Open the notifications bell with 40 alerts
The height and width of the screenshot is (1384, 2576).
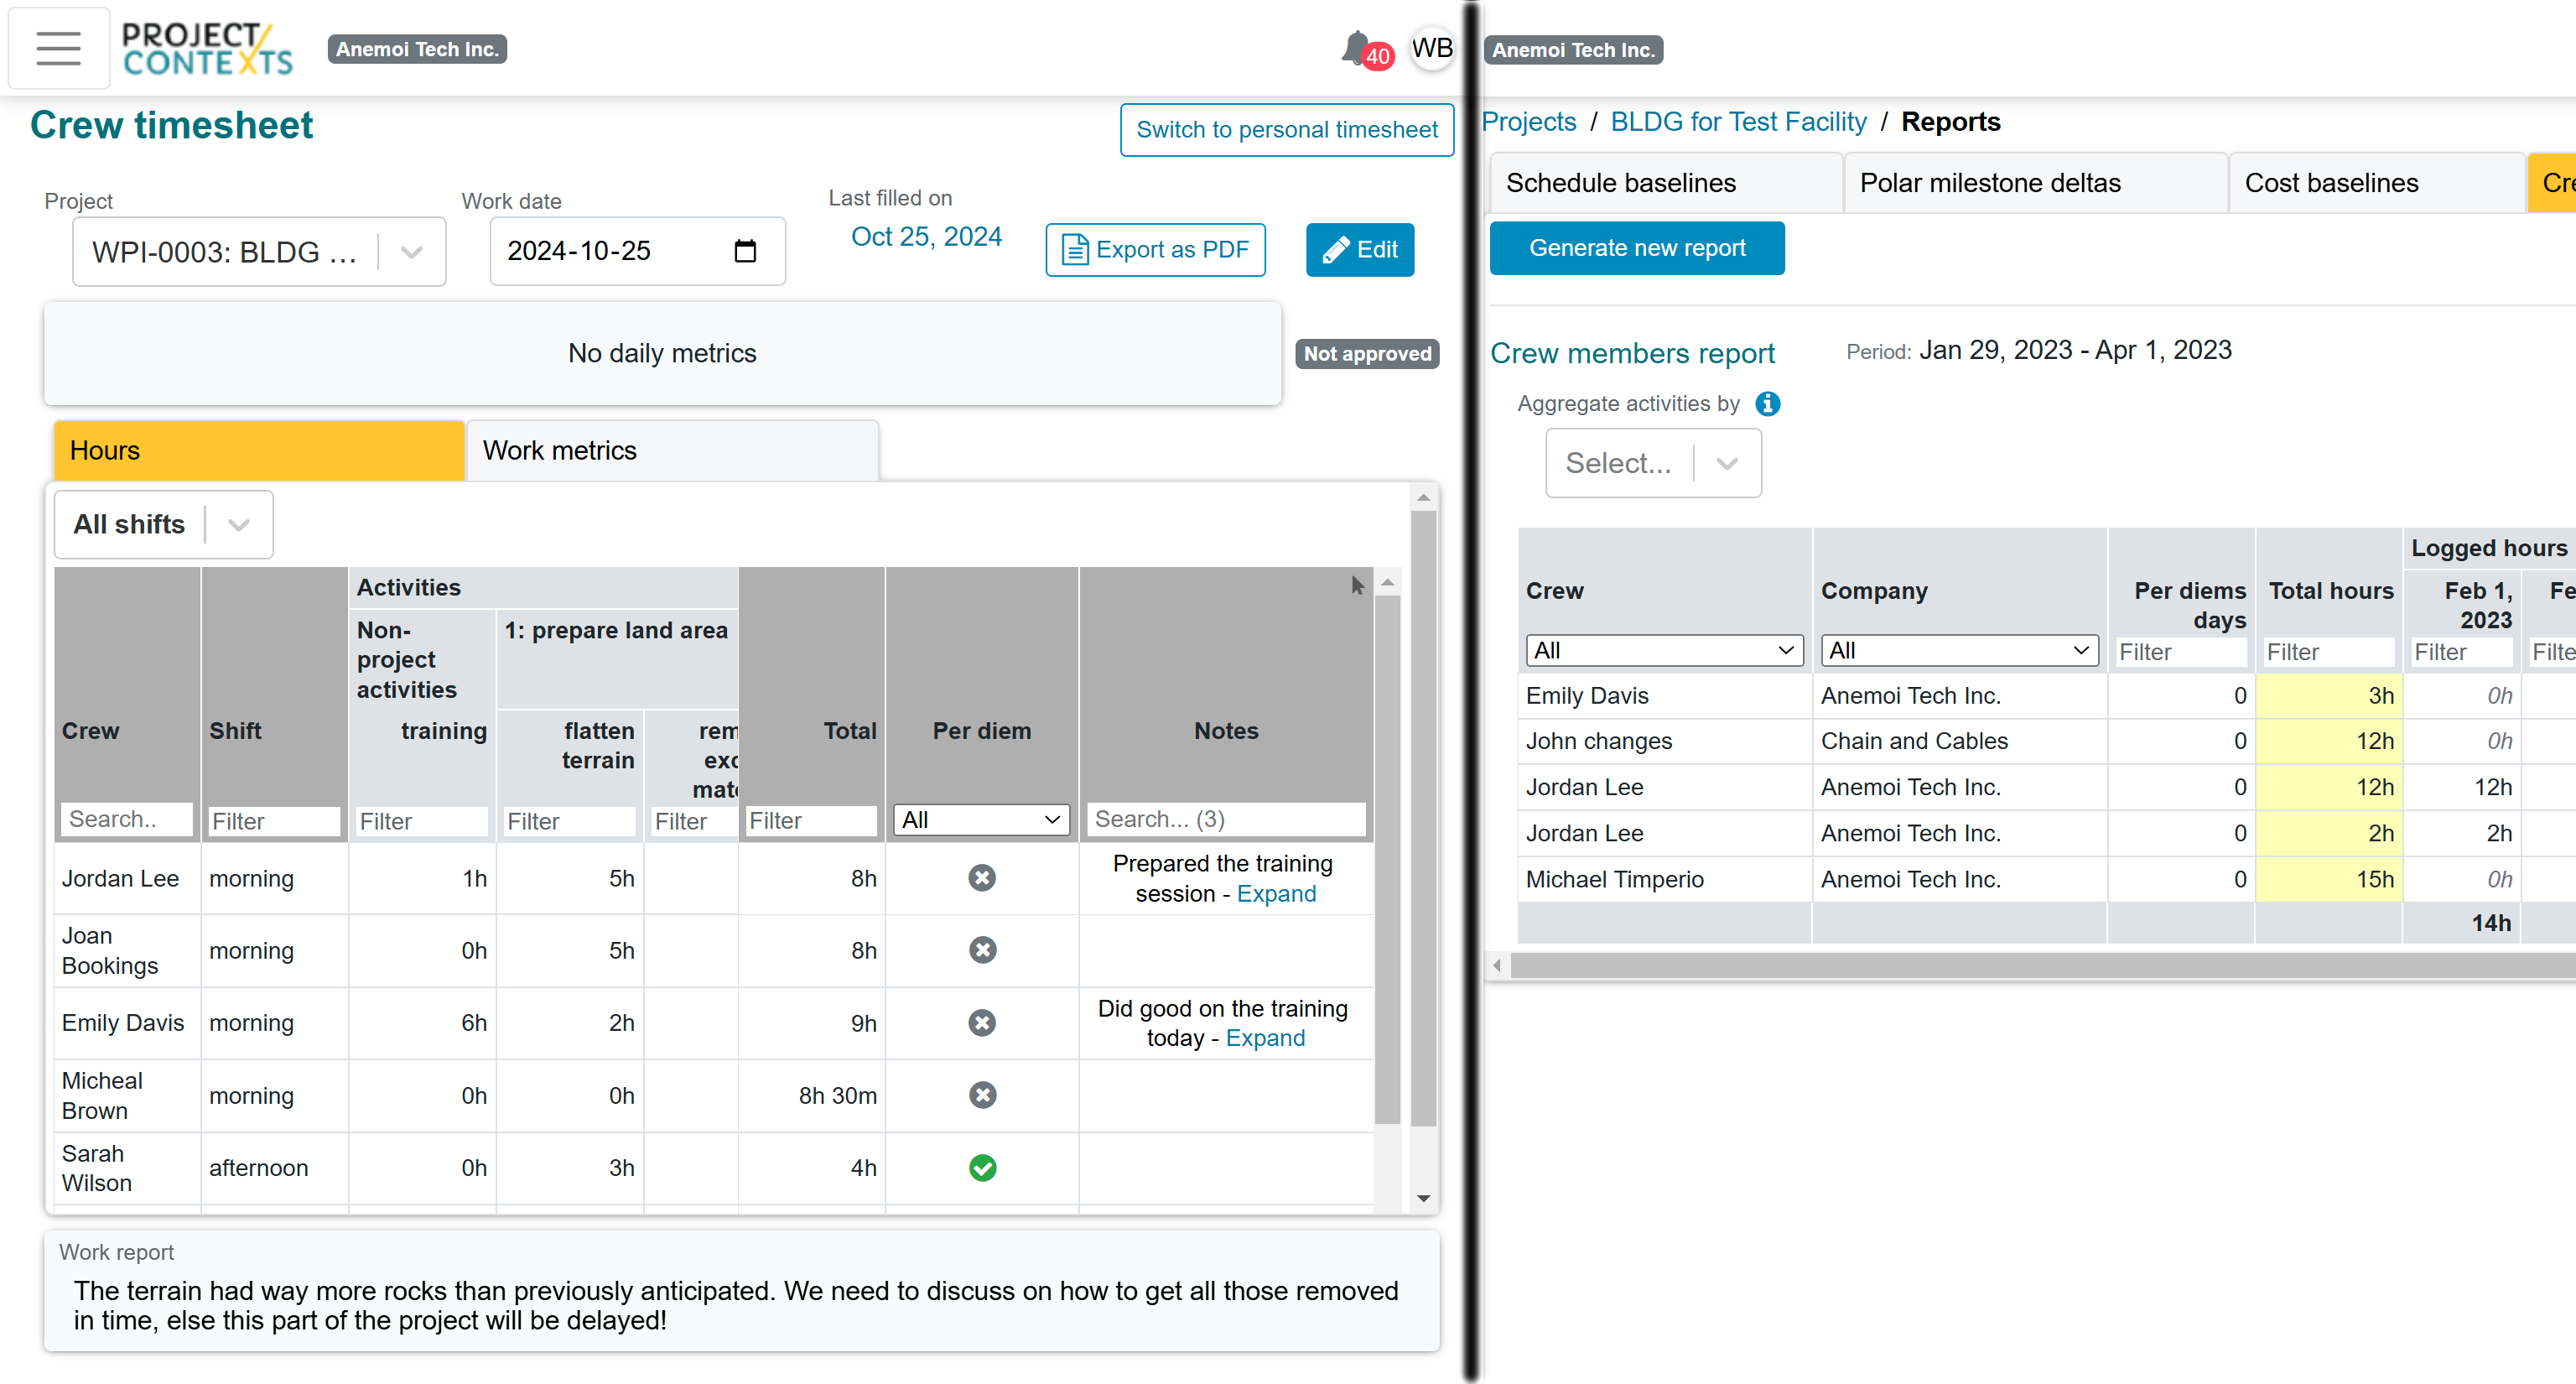pyautogui.click(x=1357, y=48)
